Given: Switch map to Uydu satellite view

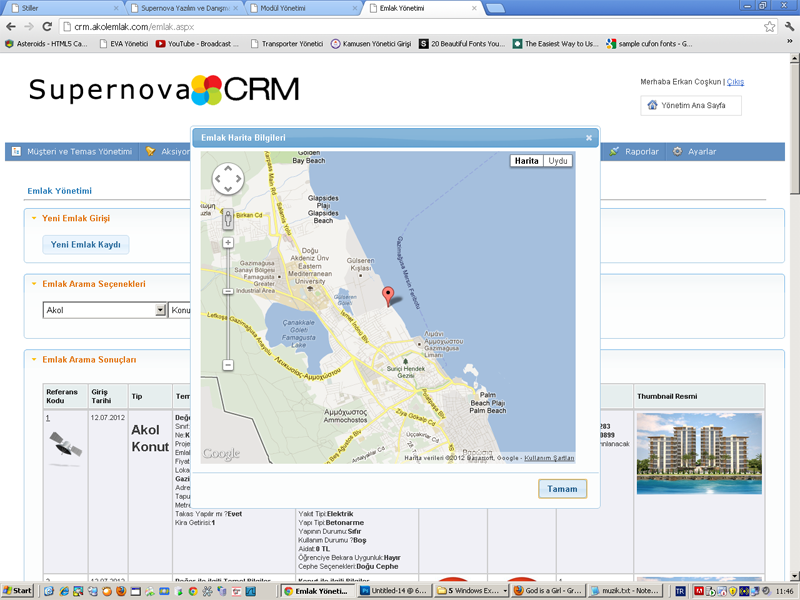Looking at the screenshot, I should click(558, 161).
